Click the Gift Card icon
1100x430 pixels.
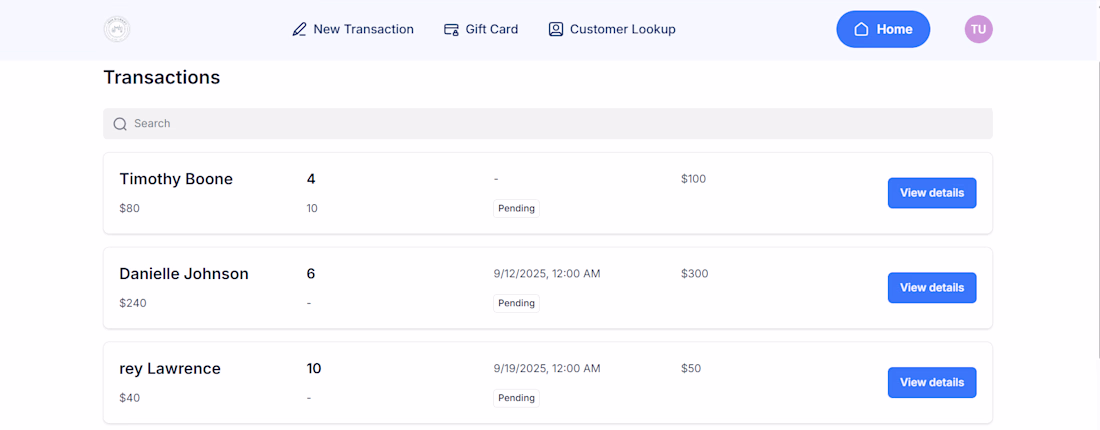(451, 30)
